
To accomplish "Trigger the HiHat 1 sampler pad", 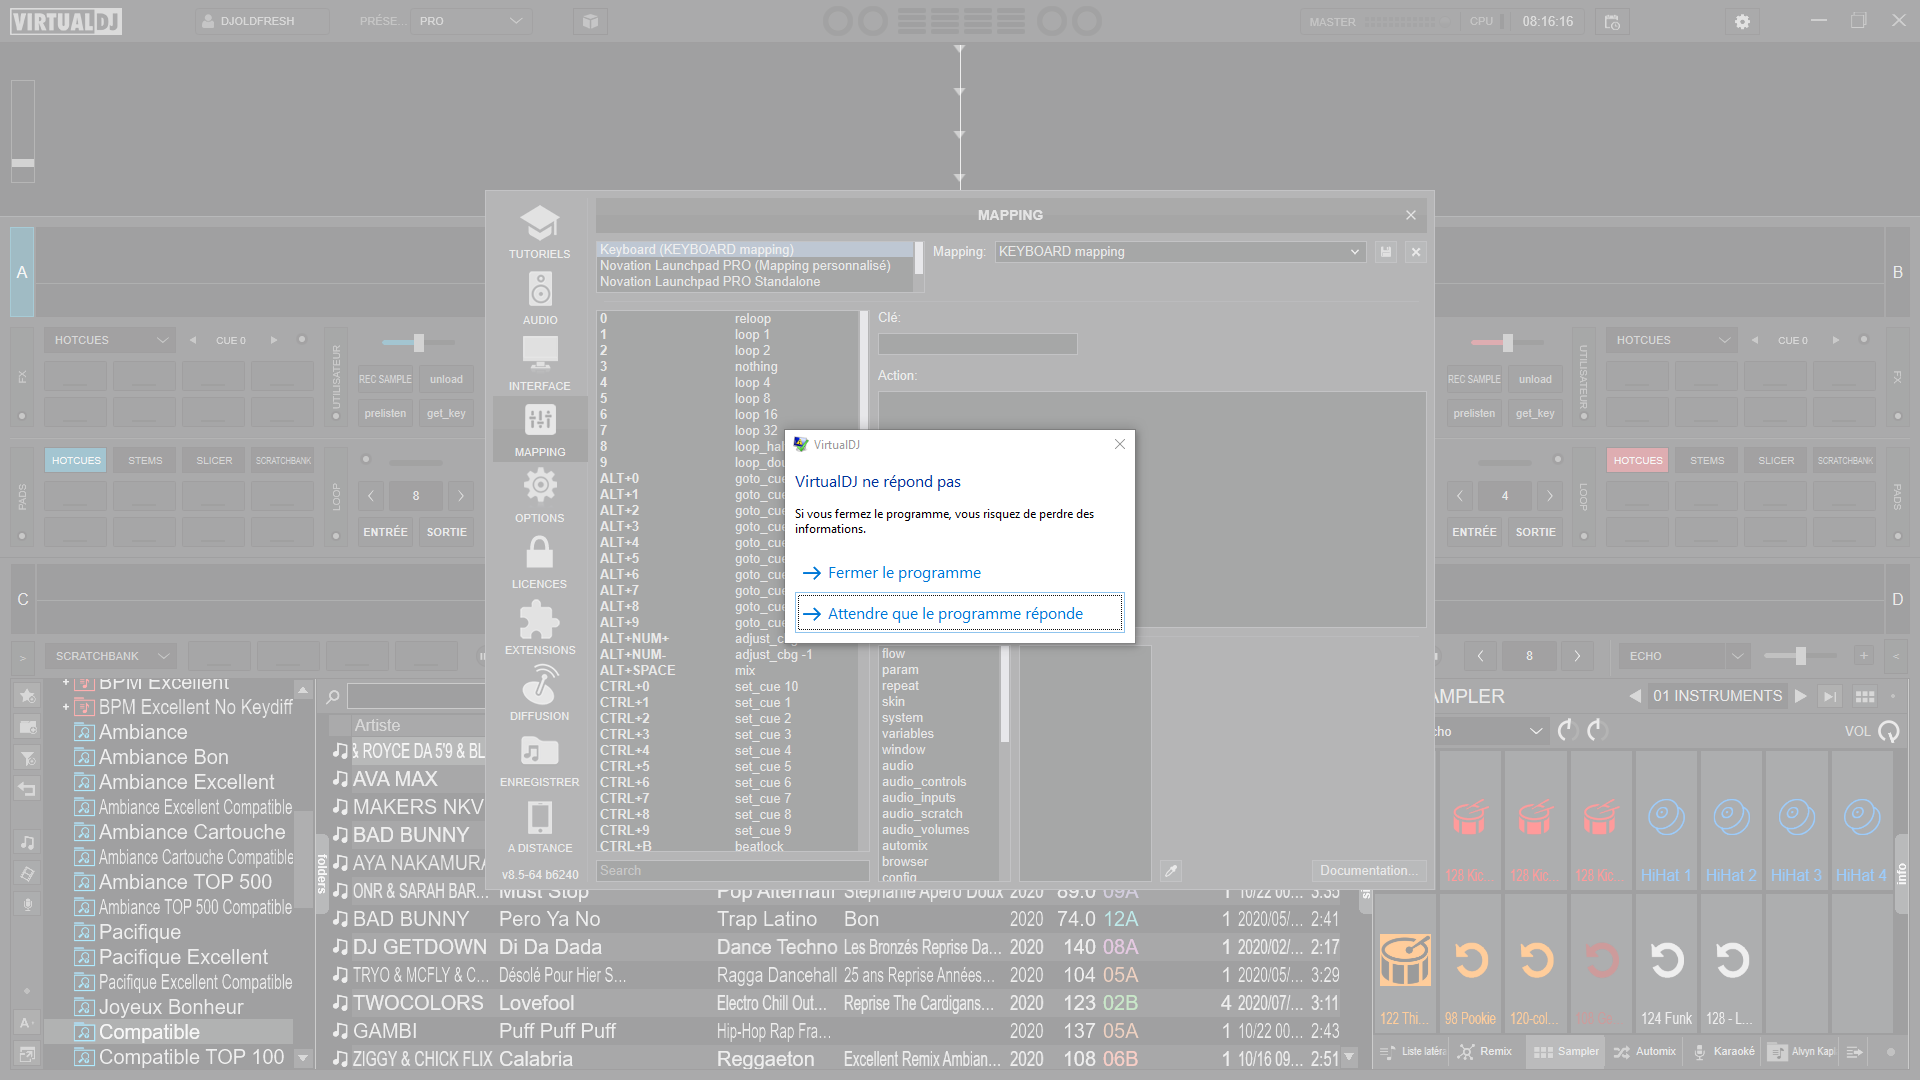I will [1666, 820].
